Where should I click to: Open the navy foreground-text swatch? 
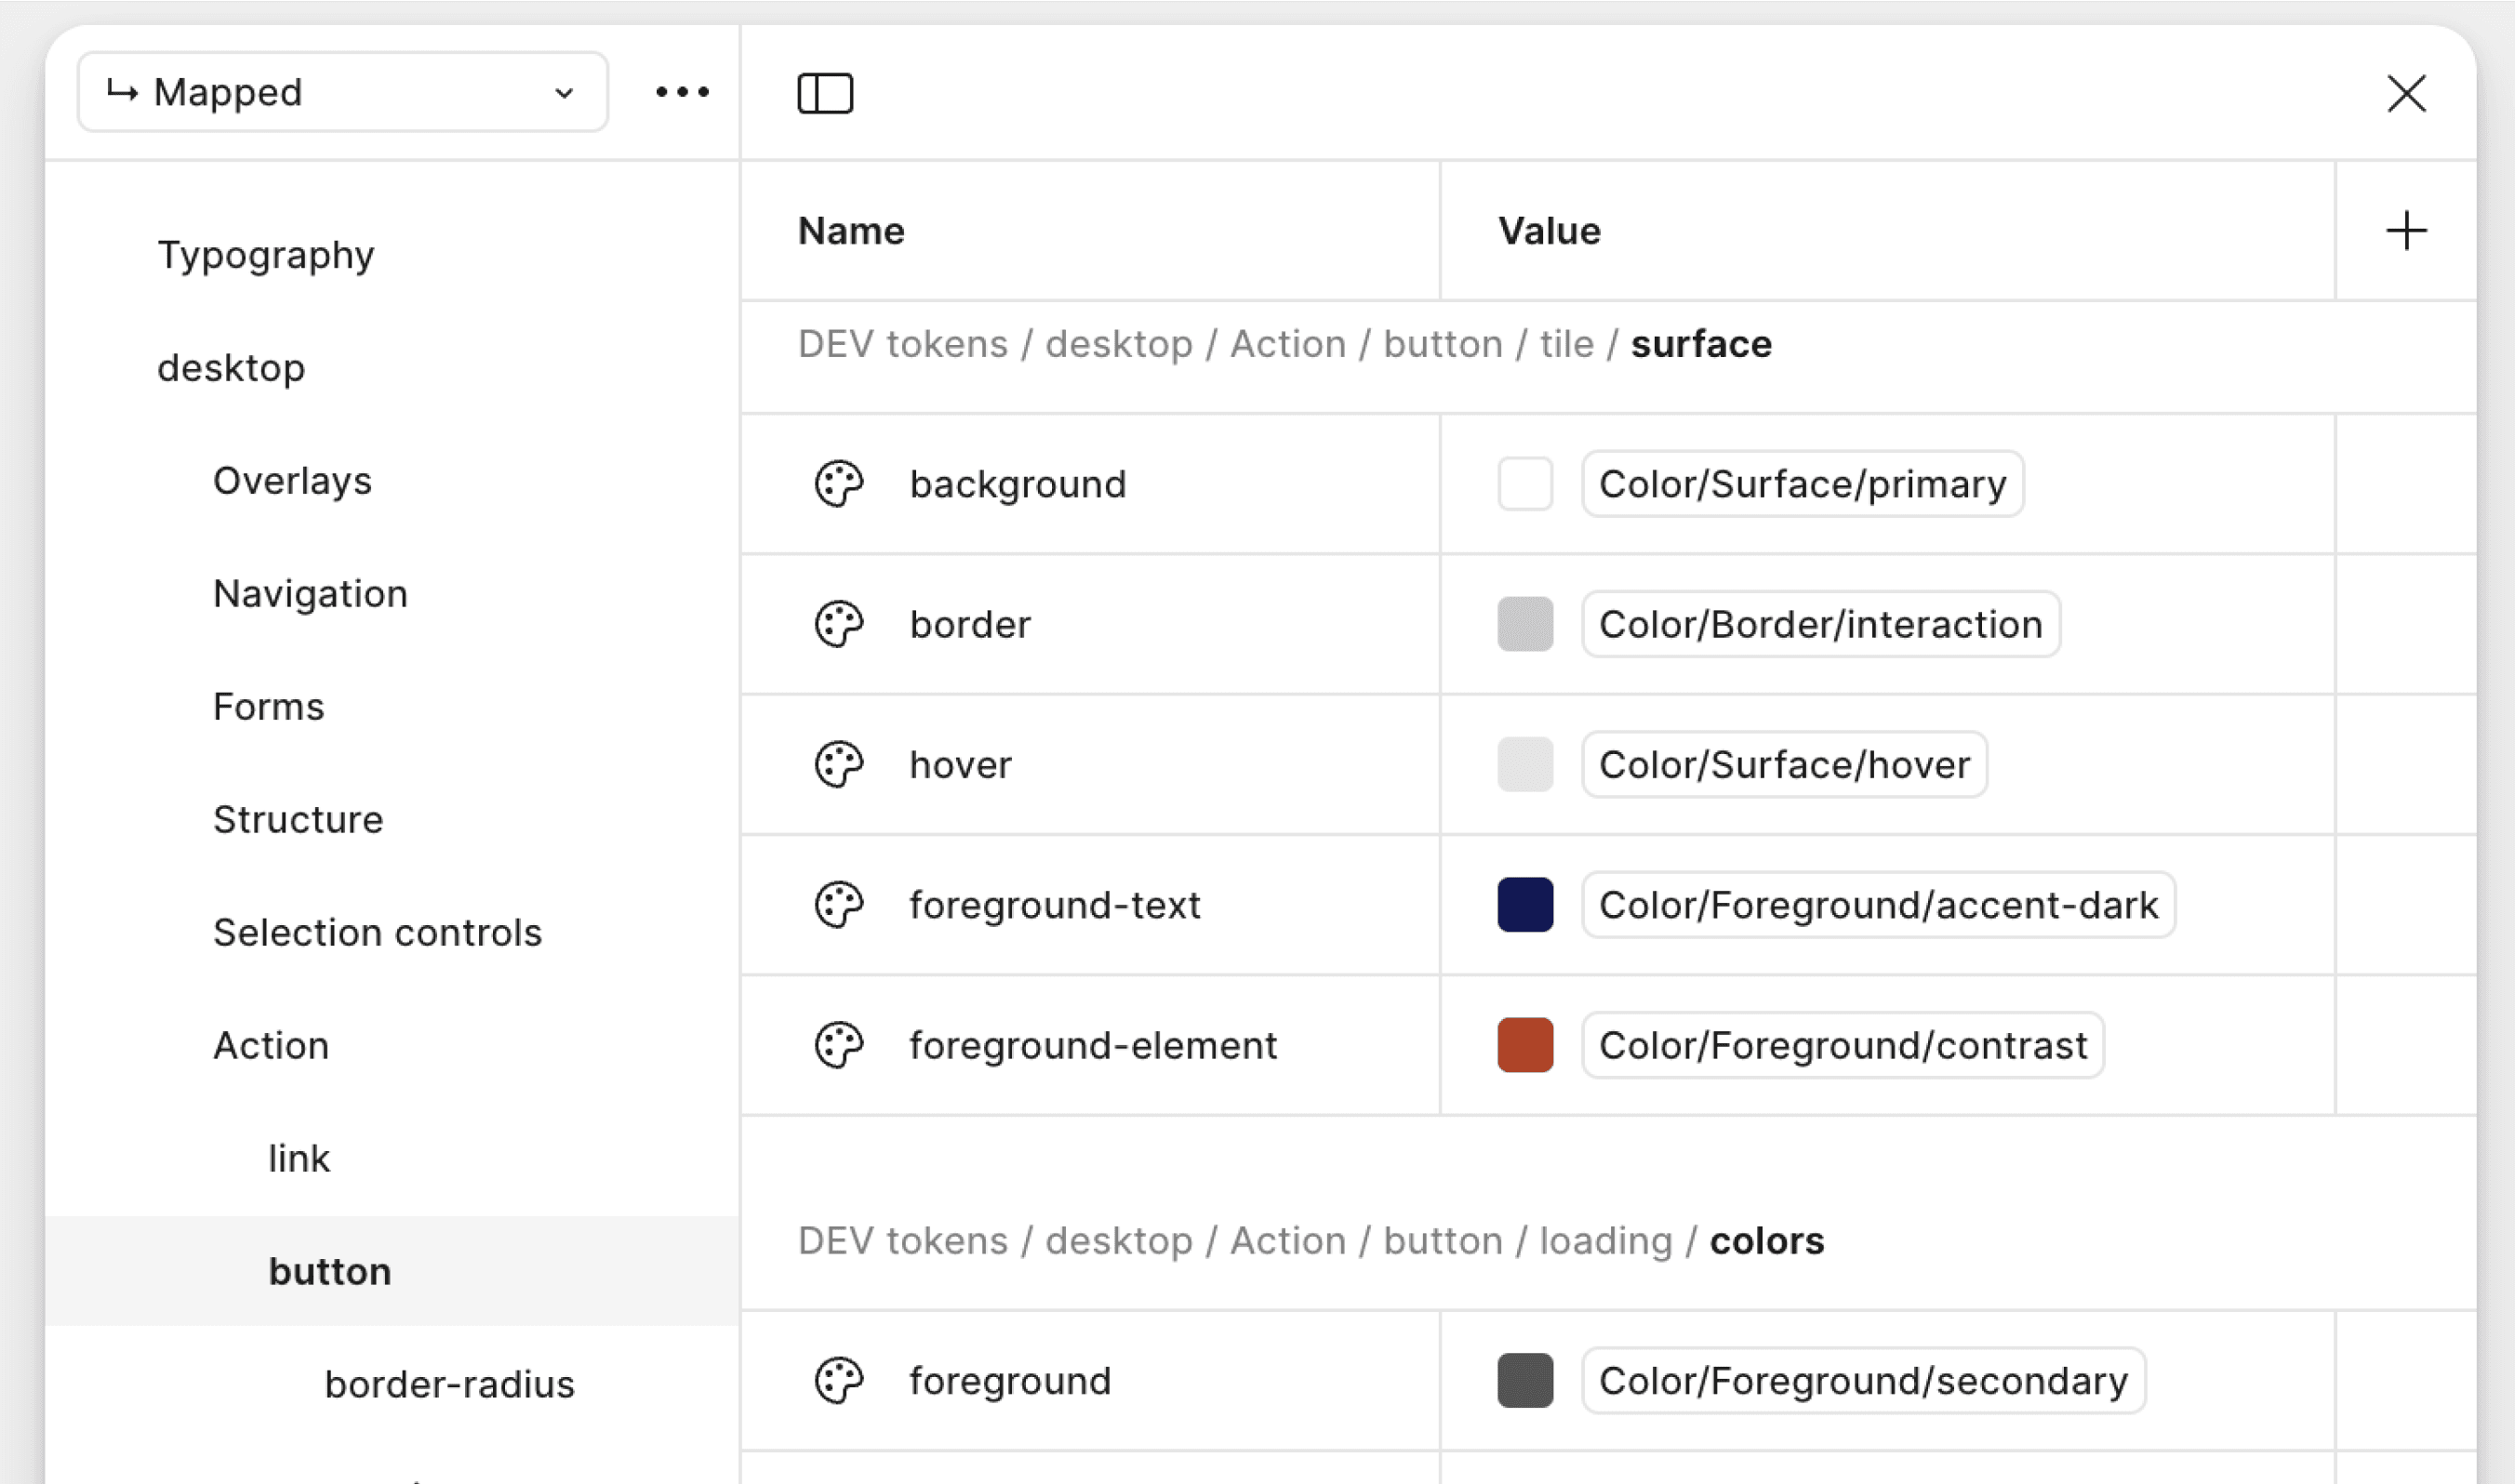(1525, 904)
